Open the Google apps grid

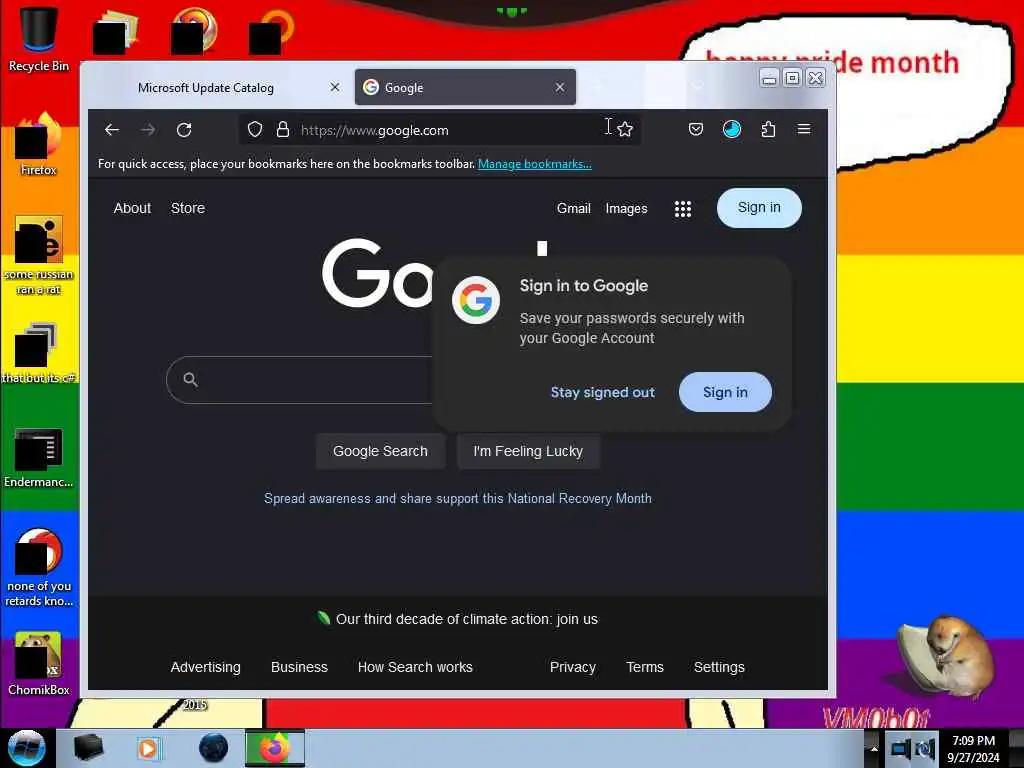tap(683, 209)
